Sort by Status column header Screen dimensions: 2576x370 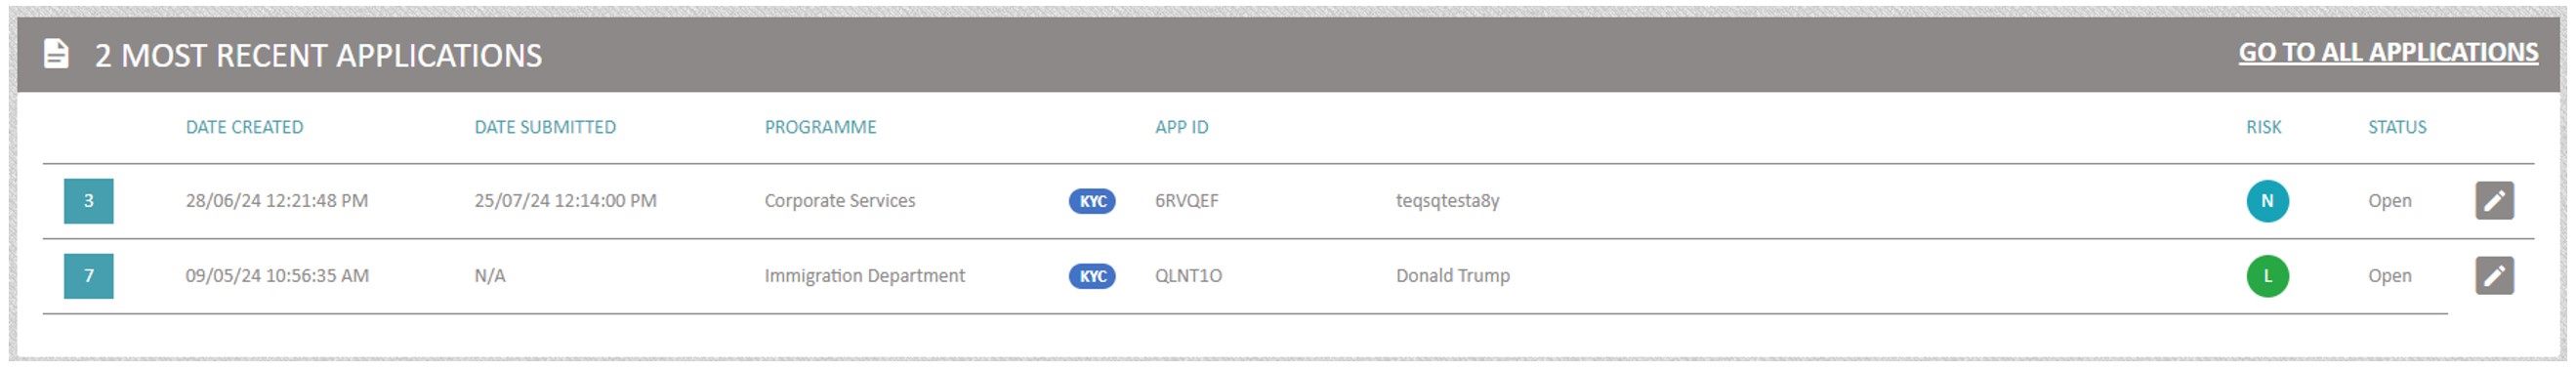click(x=2396, y=127)
